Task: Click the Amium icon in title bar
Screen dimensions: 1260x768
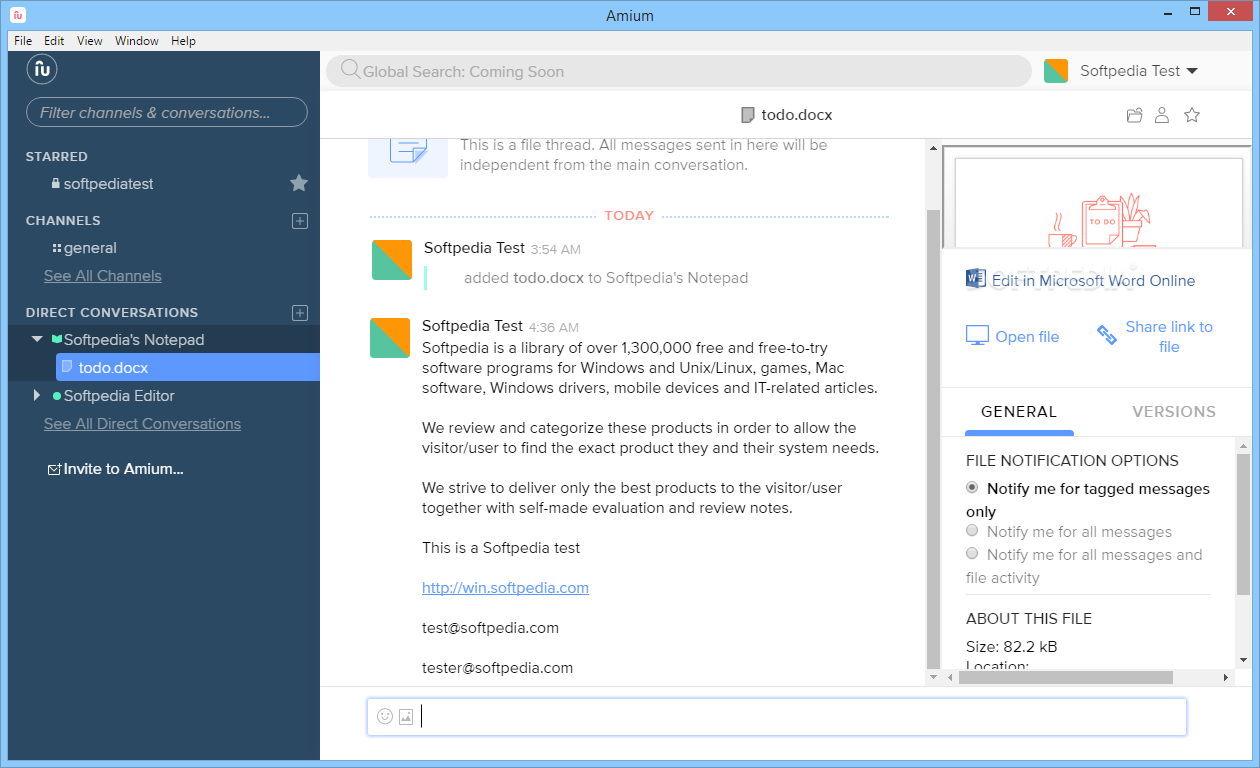Action: pyautogui.click(x=18, y=15)
